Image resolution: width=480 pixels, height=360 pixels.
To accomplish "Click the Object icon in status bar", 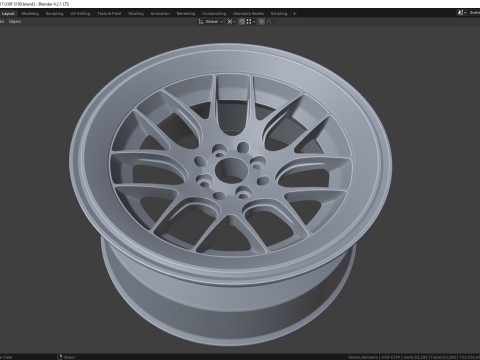I will click(60, 357).
